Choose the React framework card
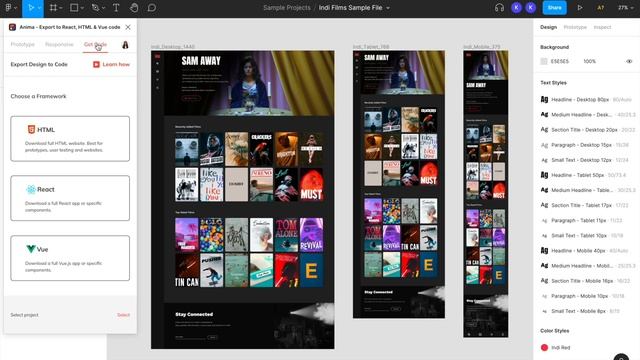640x360 pixels. click(70, 198)
